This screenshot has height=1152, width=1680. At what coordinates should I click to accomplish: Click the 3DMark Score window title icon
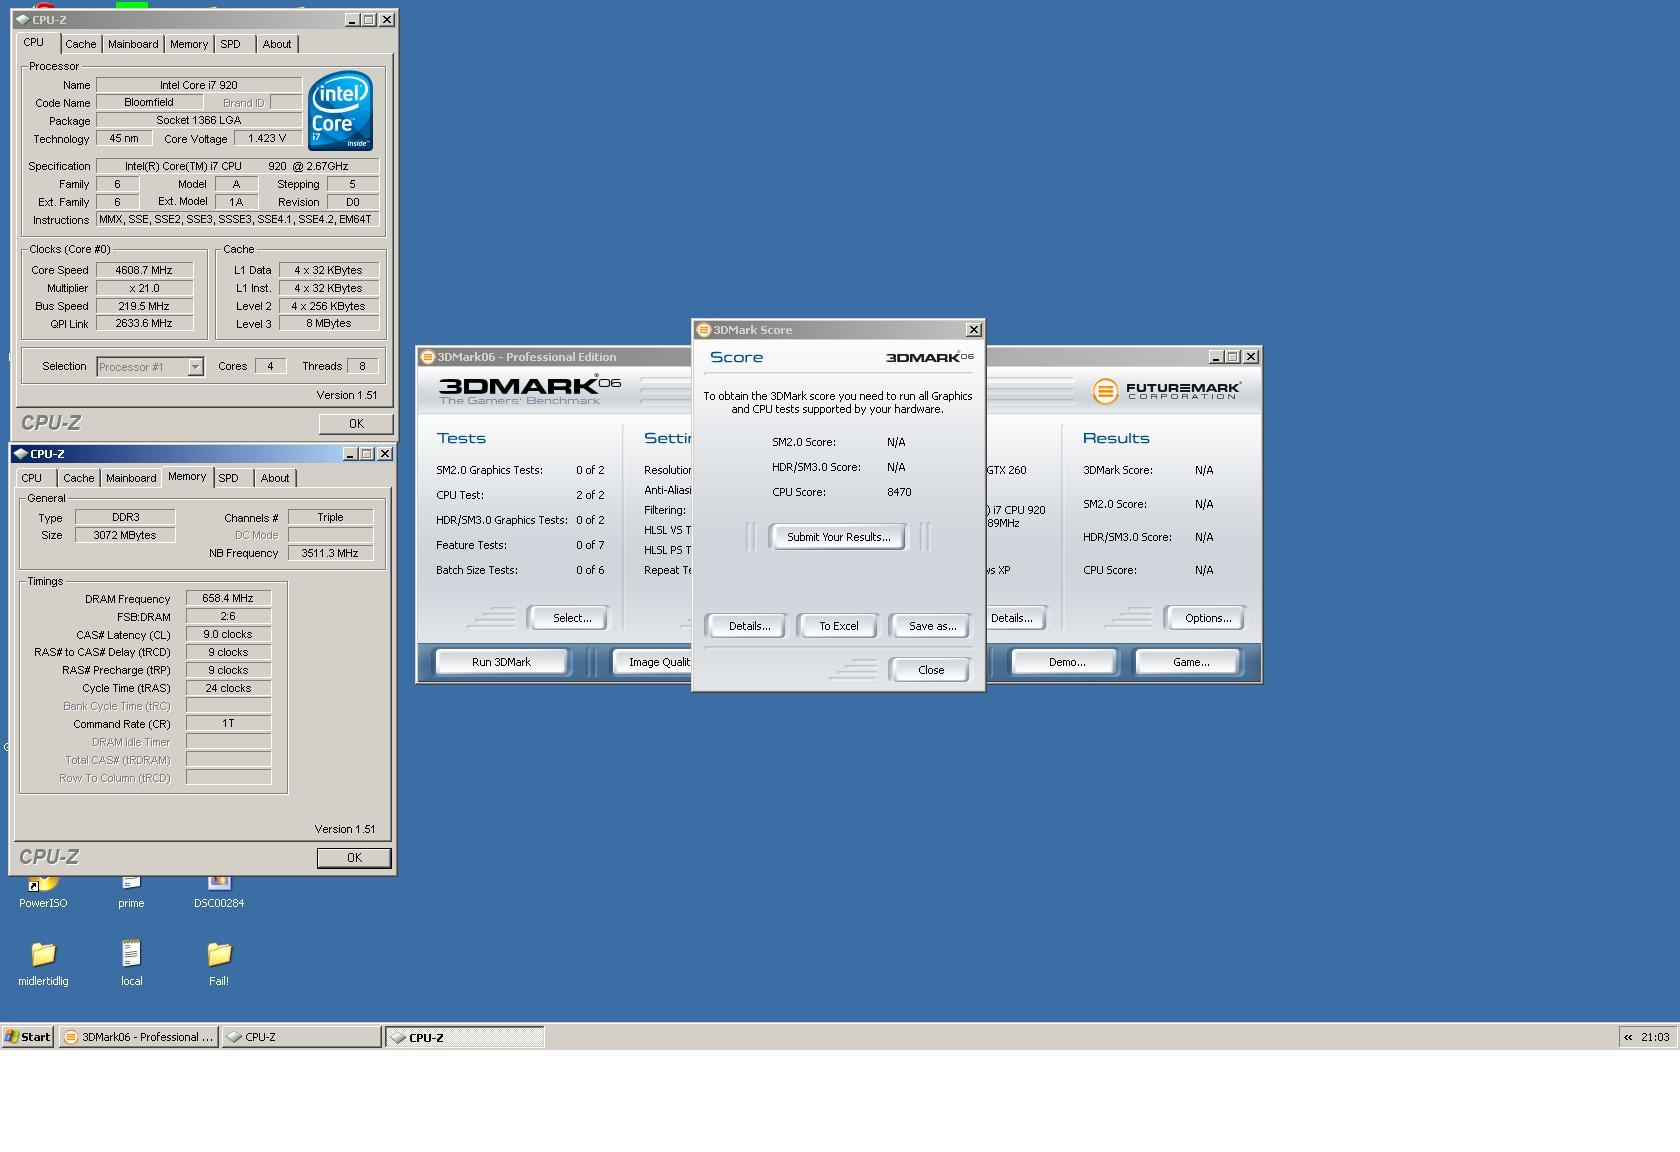(703, 330)
